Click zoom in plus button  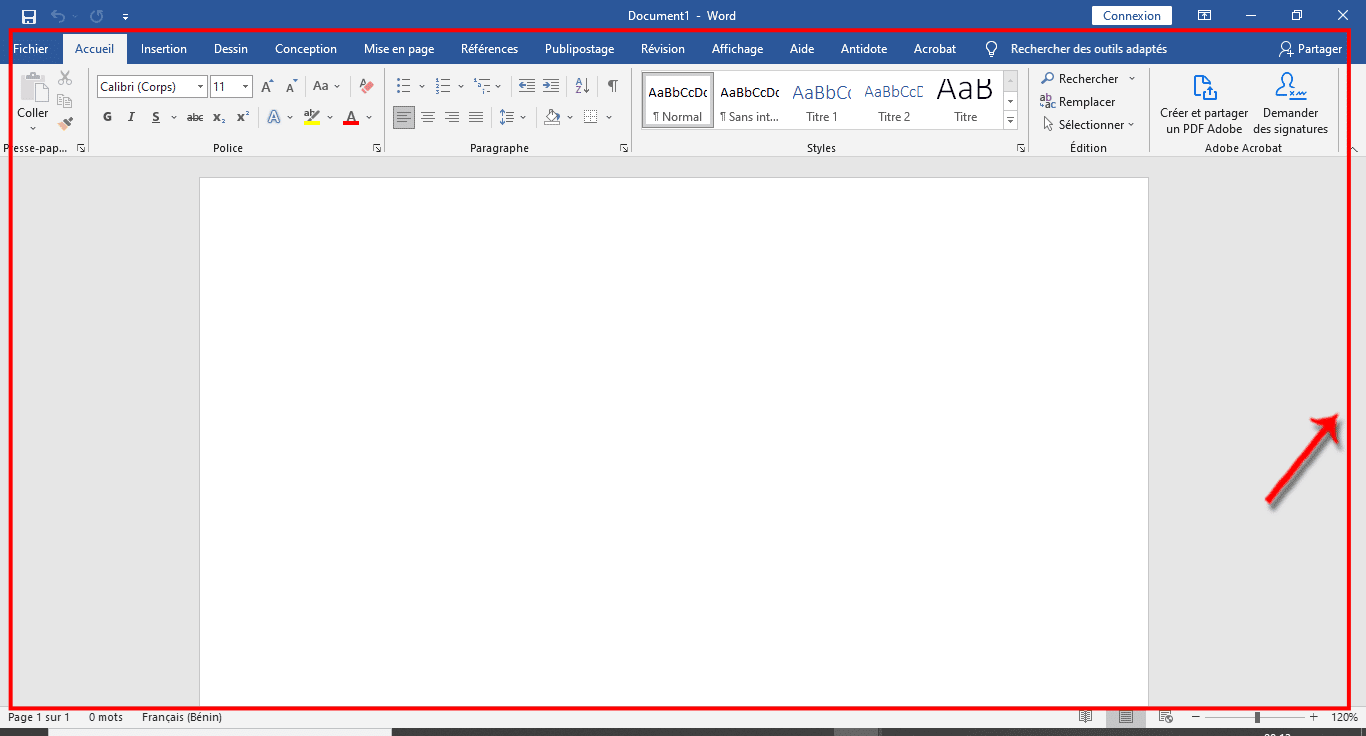tap(1314, 717)
